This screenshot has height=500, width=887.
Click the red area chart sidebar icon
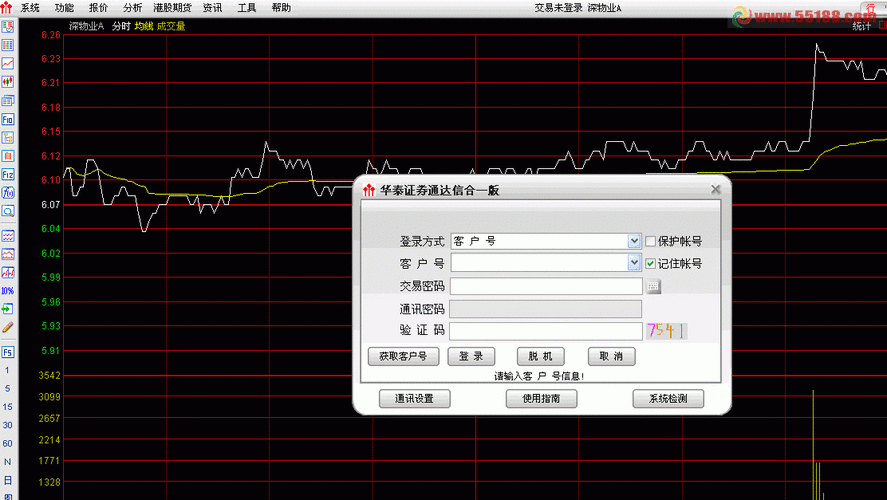(x=7, y=254)
